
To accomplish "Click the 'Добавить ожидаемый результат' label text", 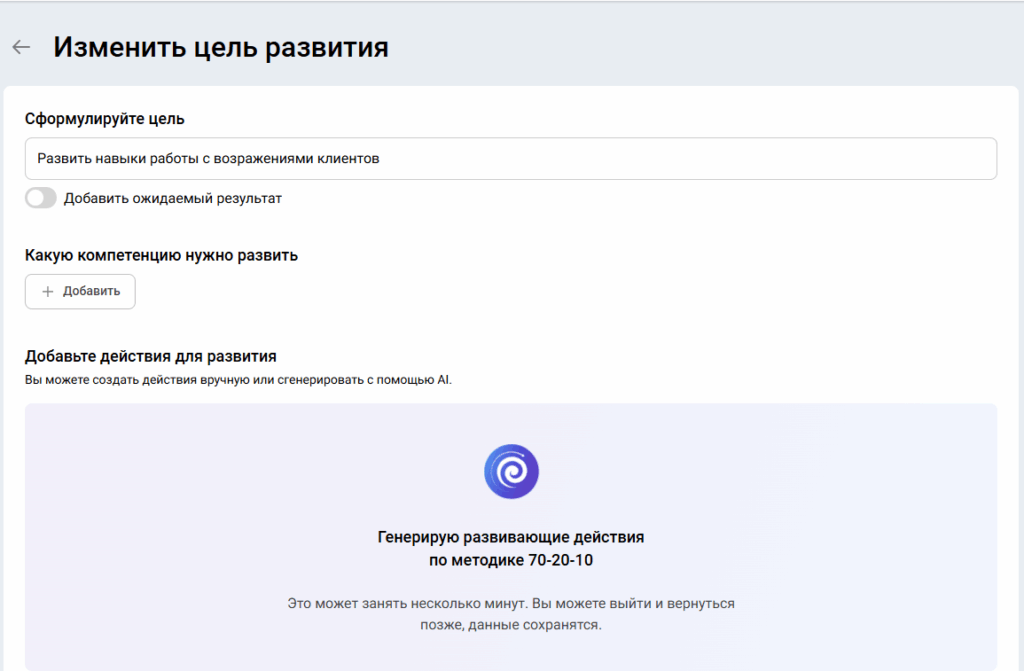I will (x=173, y=198).
